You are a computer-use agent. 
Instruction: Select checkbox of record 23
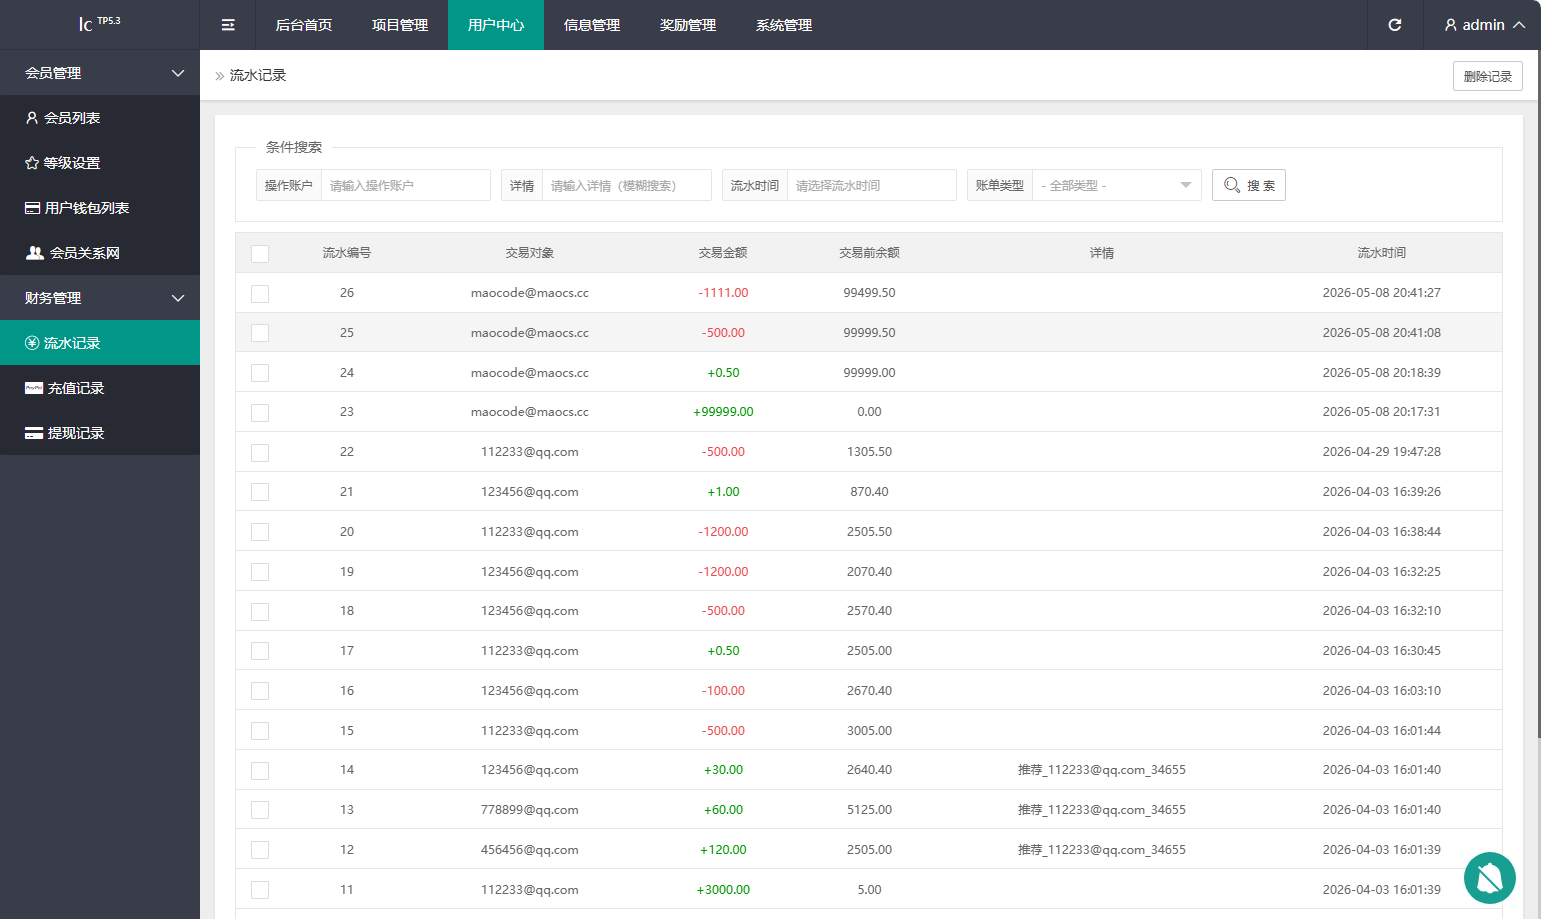260,412
